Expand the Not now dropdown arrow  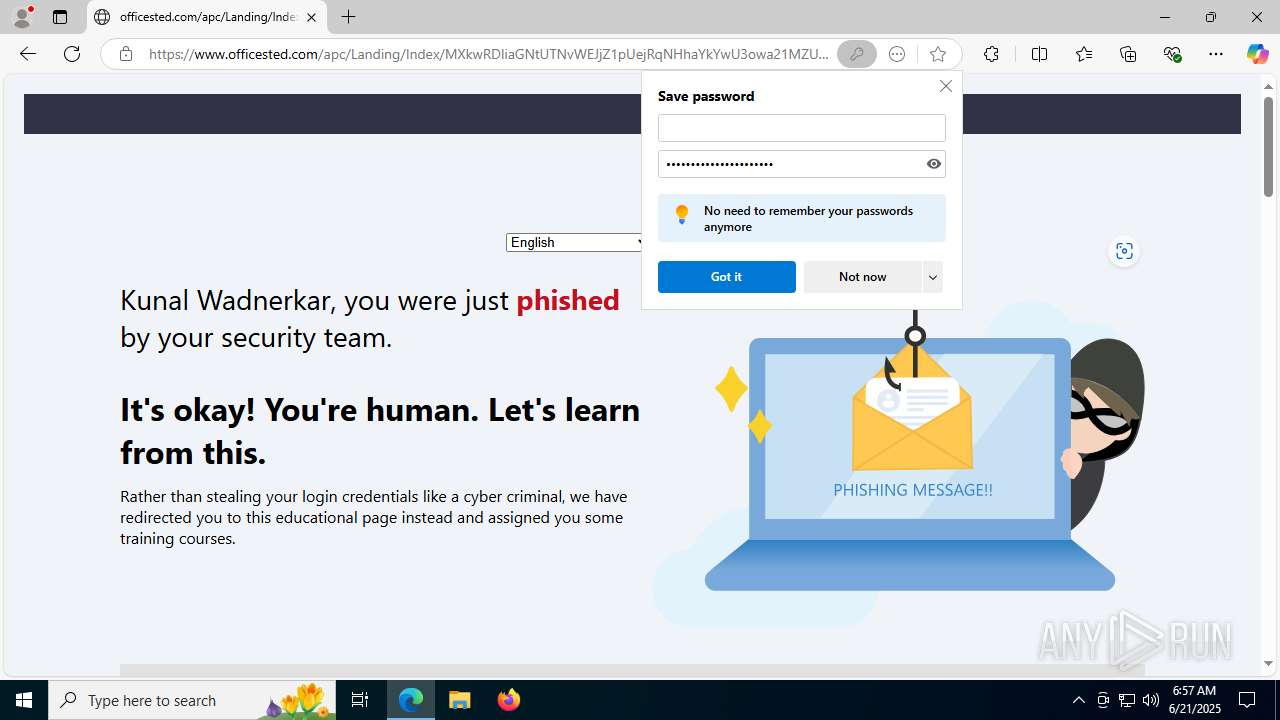pos(932,277)
